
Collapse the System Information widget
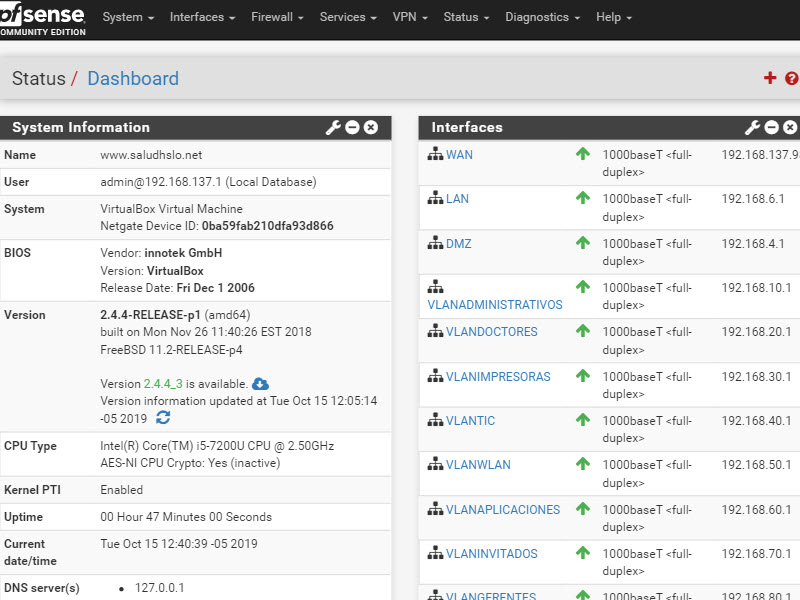(x=352, y=127)
